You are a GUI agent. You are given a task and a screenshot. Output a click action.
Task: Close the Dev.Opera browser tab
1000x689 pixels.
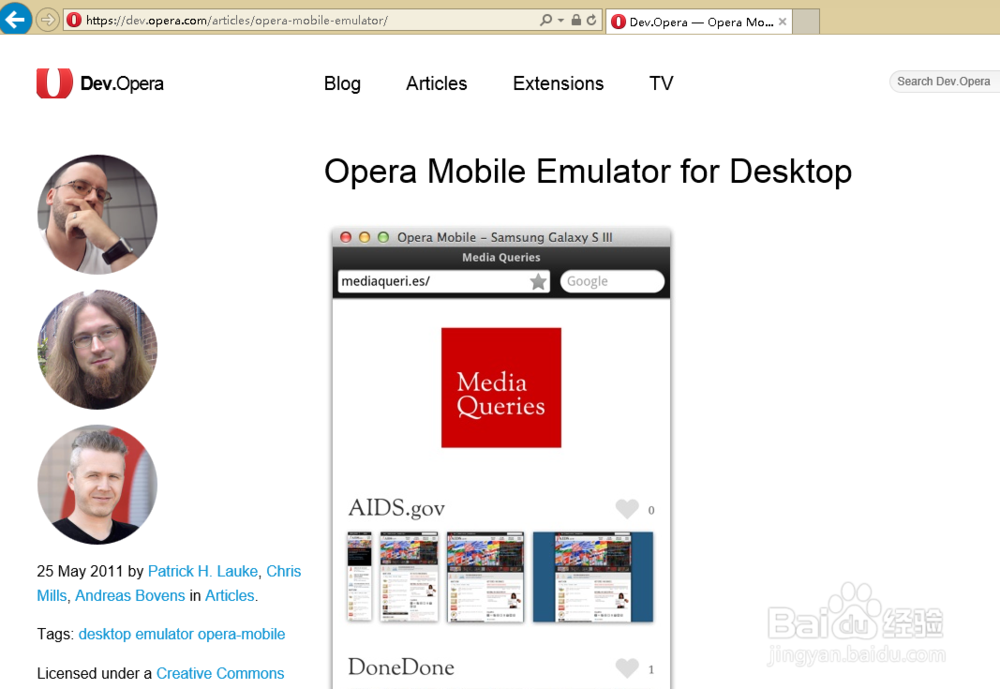pyautogui.click(x=783, y=22)
